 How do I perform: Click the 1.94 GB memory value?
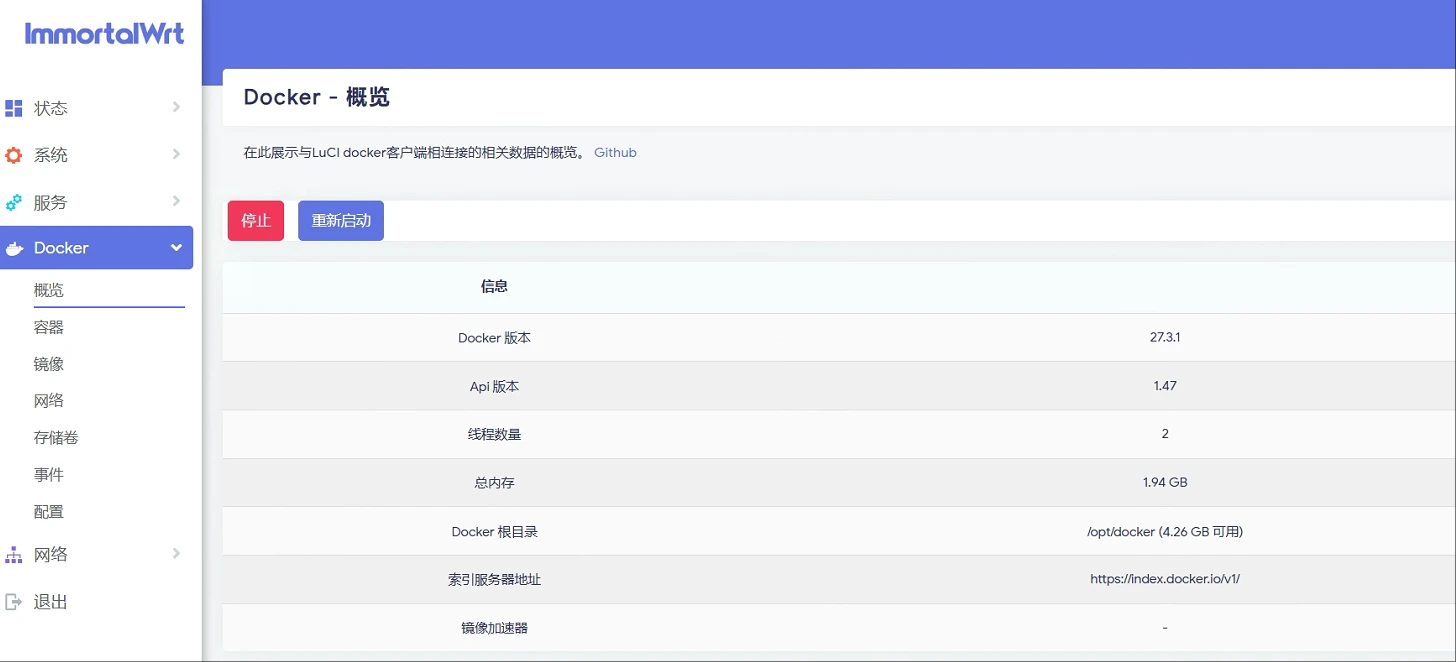coord(1165,483)
